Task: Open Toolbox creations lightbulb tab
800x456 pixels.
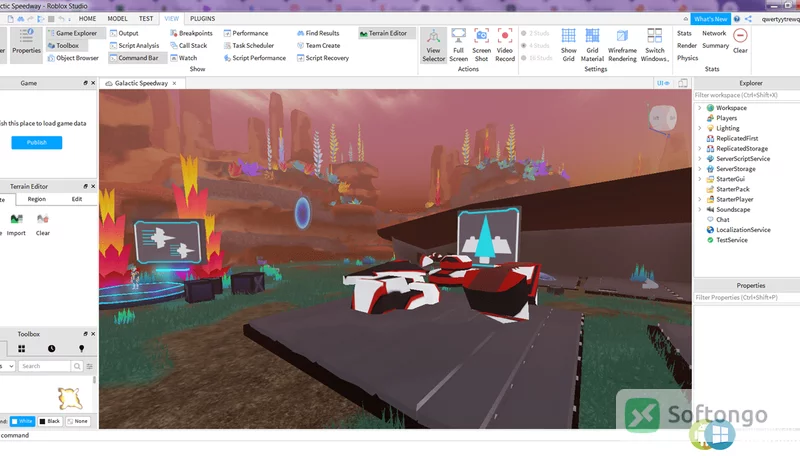Action: pos(82,349)
